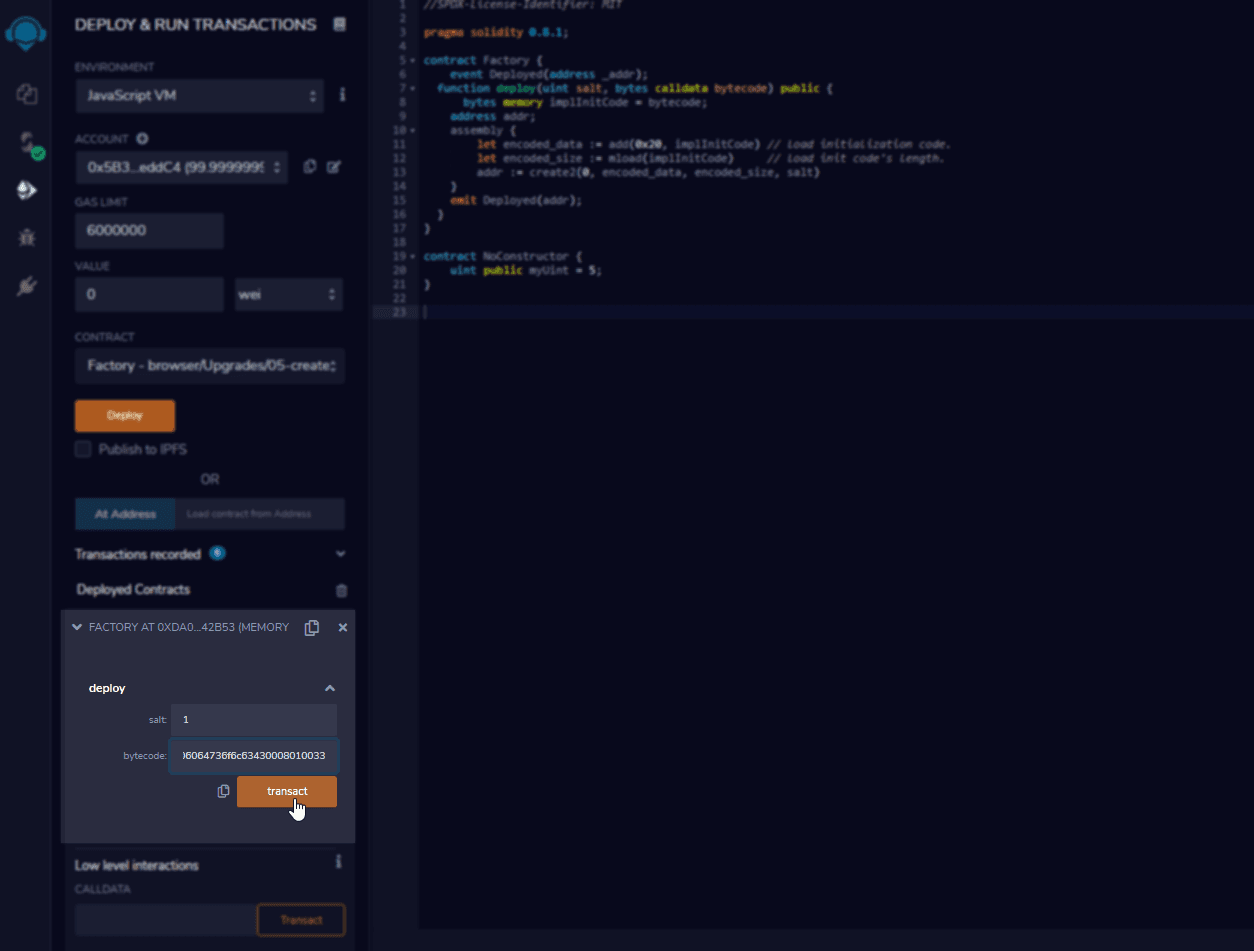Click the sign message edit icon
The width and height of the screenshot is (1254, 951).
(334, 167)
